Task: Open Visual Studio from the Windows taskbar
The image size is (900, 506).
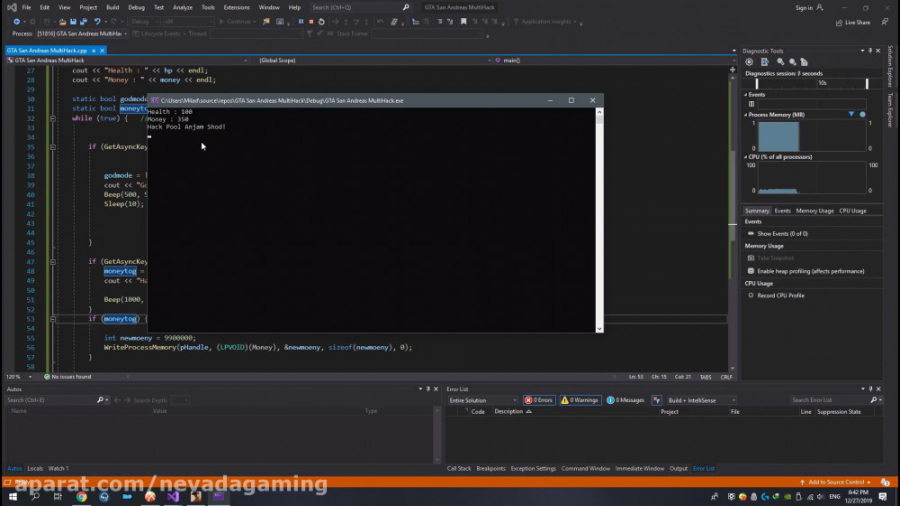Action: coord(173,497)
